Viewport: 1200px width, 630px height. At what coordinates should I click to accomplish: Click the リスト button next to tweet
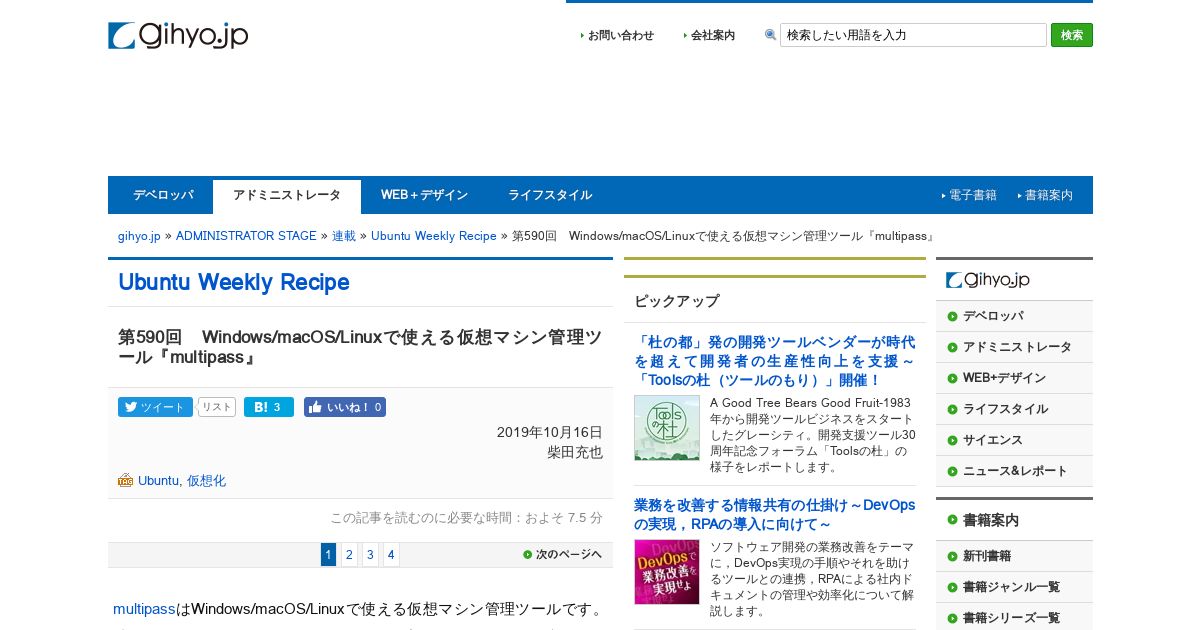[x=217, y=407]
